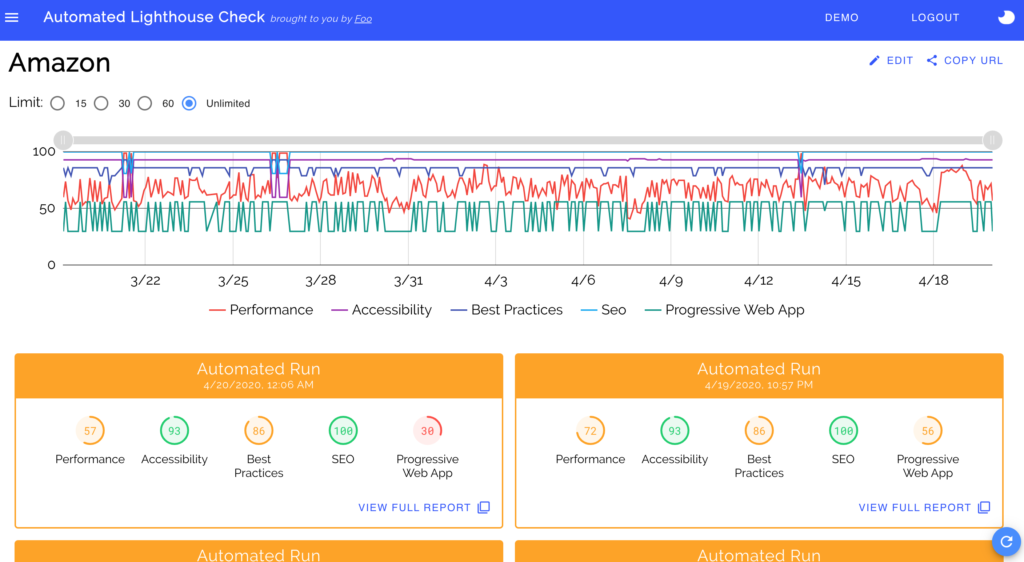The width and height of the screenshot is (1024, 562).
Task: Toggle dark mode moon icon
Action: tap(1006, 18)
